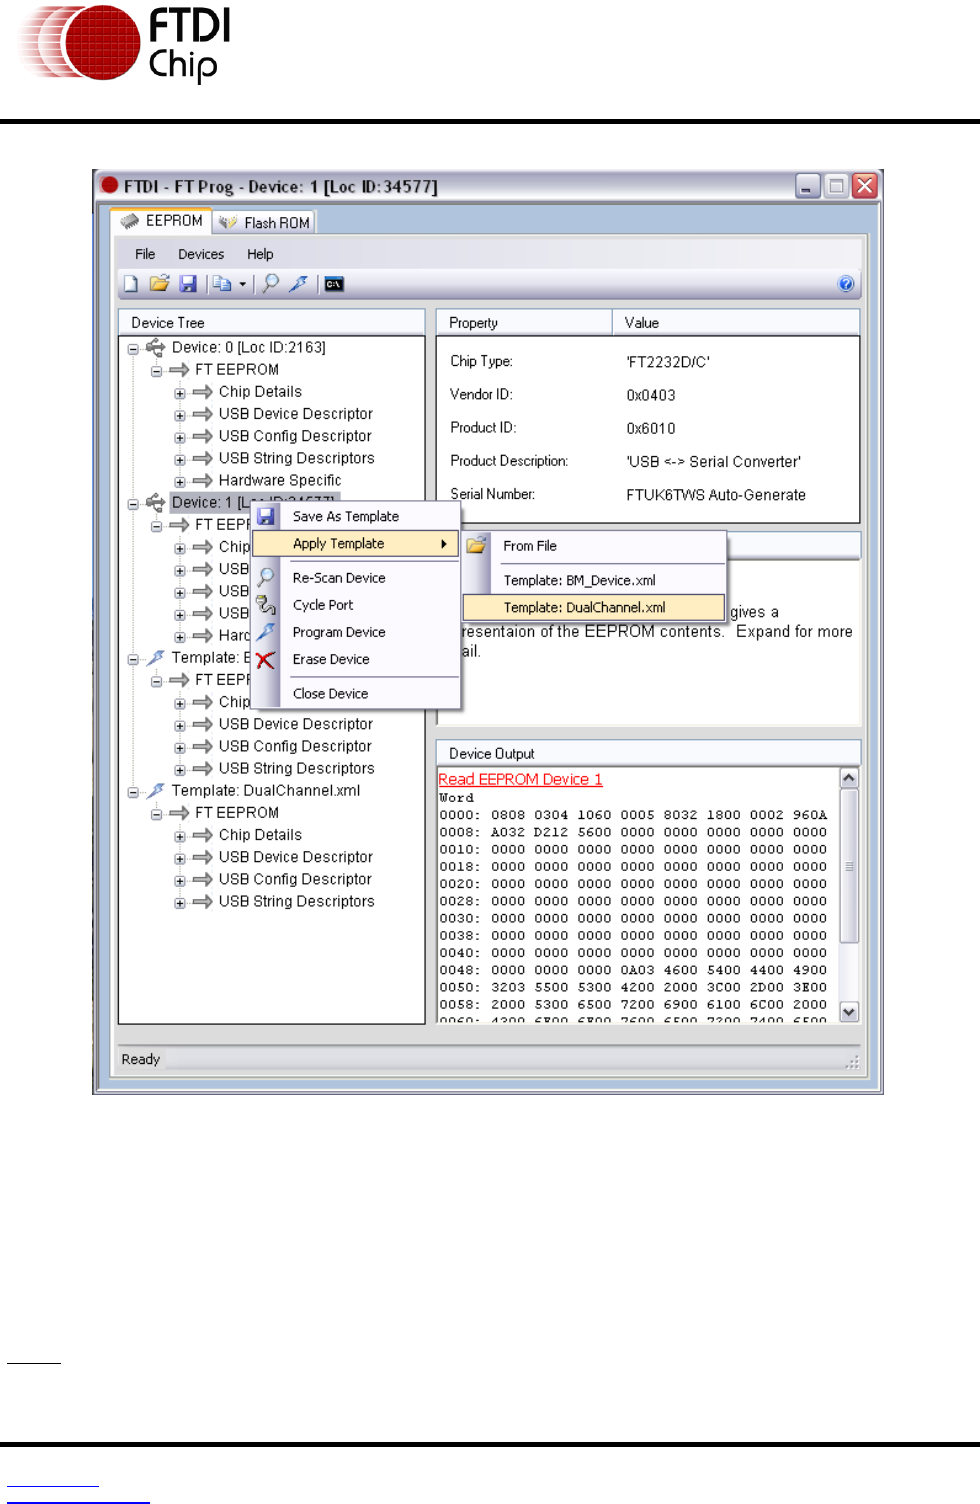Choose Re-Scan Device in context menu
This screenshot has height=1504, width=980.
[356, 577]
